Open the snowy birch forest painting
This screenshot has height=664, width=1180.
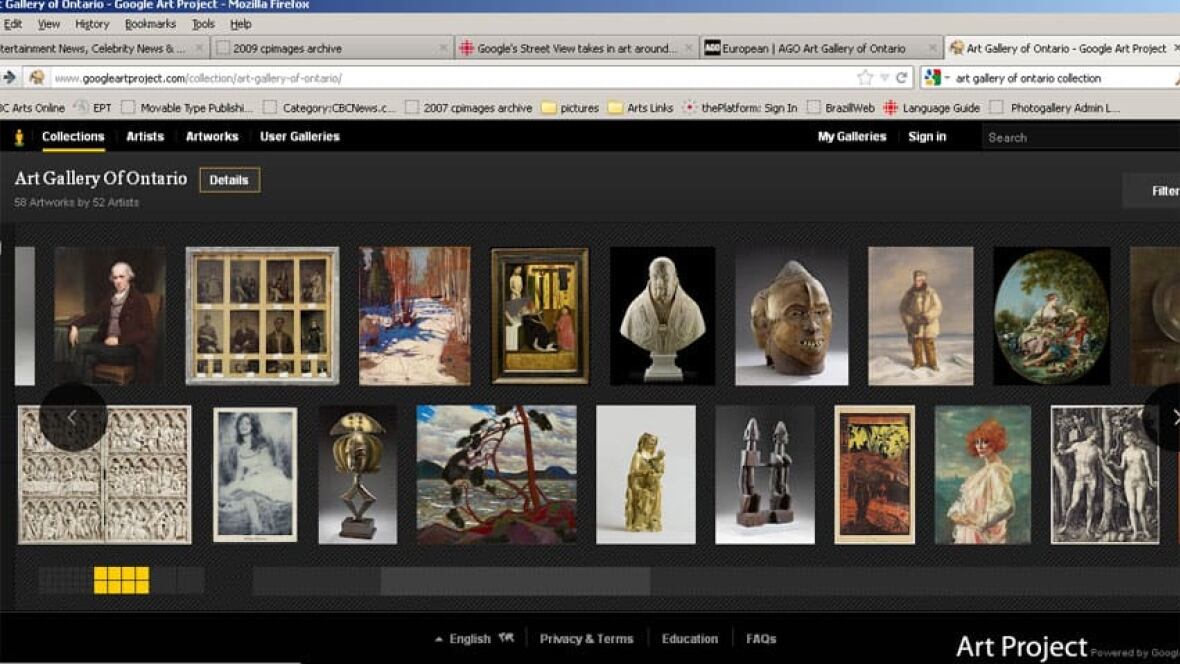[x=415, y=315]
